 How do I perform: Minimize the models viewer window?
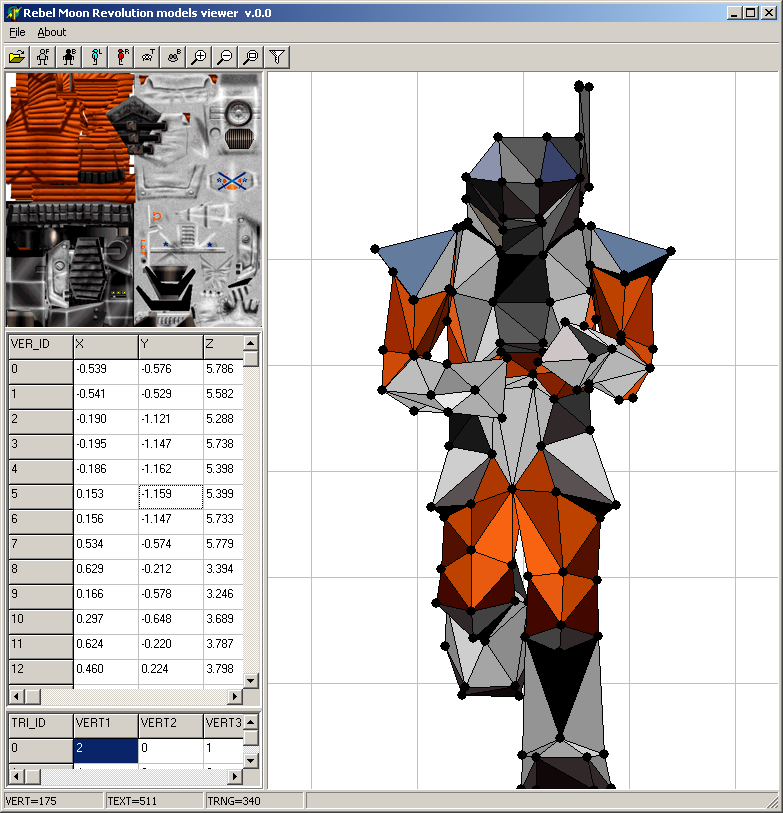(x=734, y=13)
